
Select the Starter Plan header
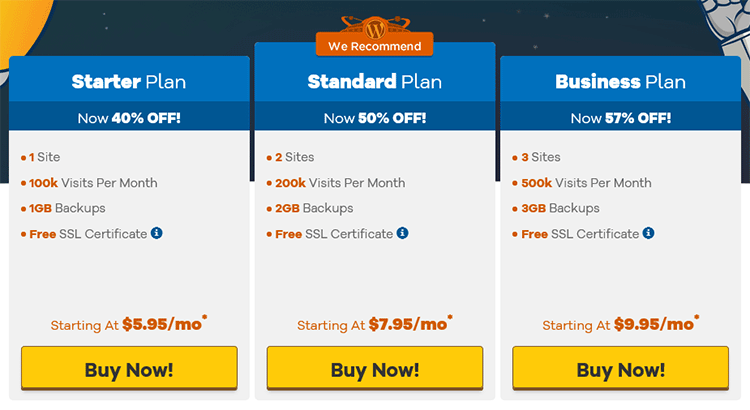coord(129,81)
